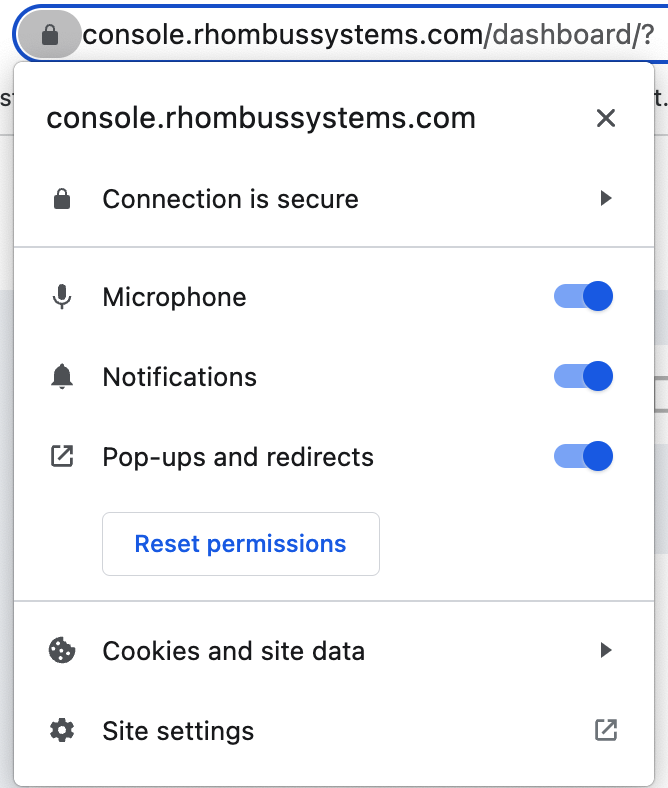Click the cookie icon

pos(62,650)
